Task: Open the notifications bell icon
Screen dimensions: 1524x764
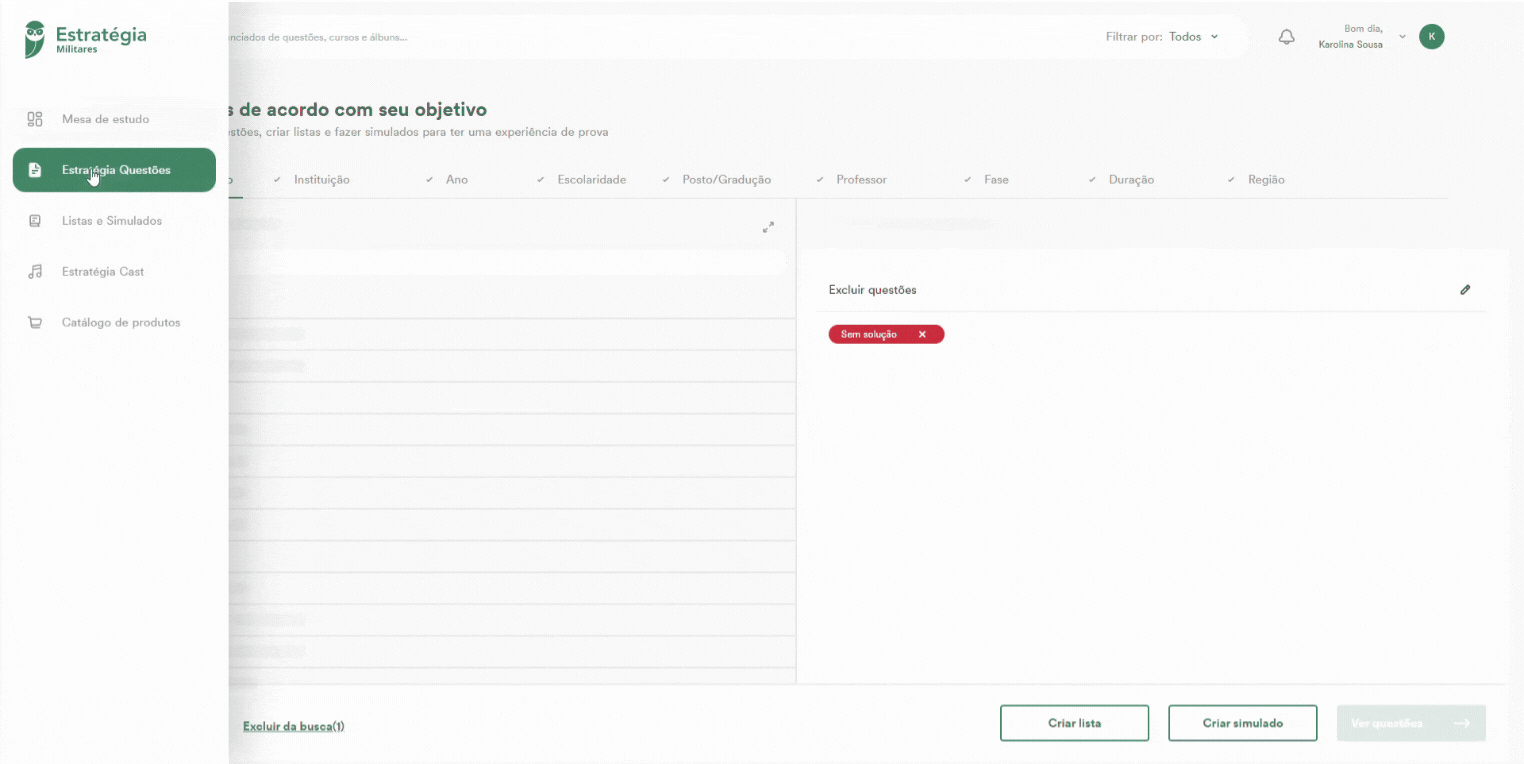Action: click(x=1287, y=37)
